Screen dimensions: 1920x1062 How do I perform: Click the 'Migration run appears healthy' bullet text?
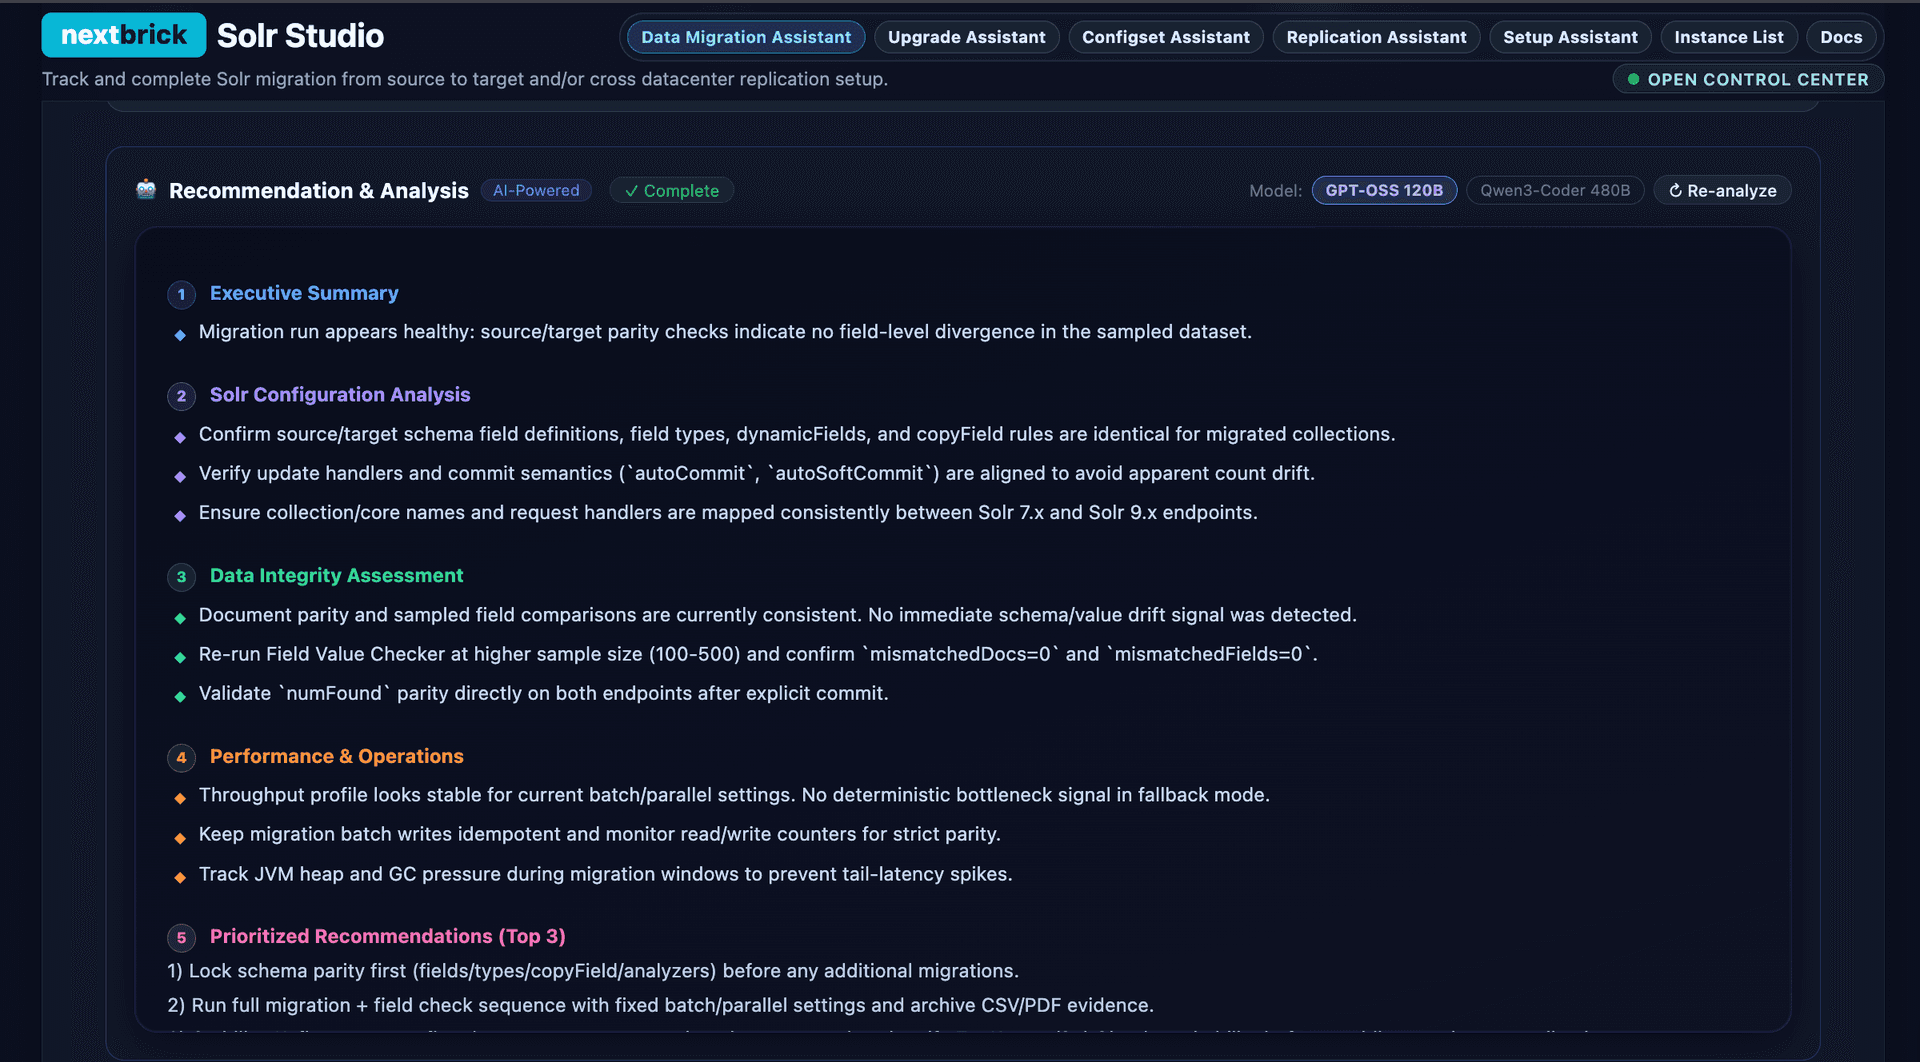pyautogui.click(x=725, y=332)
